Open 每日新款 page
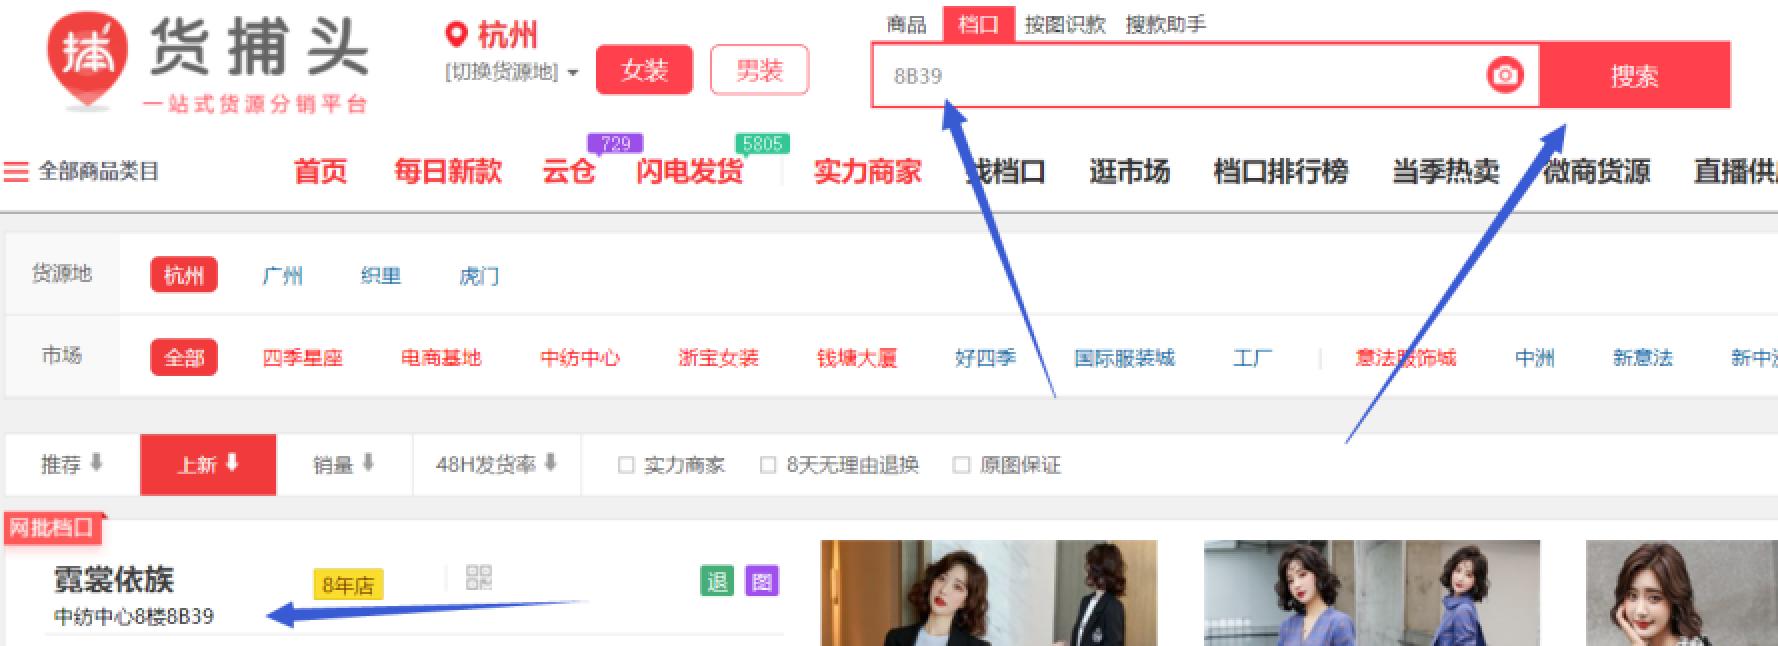Image resolution: width=1778 pixels, height=646 pixels. (x=448, y=172)
